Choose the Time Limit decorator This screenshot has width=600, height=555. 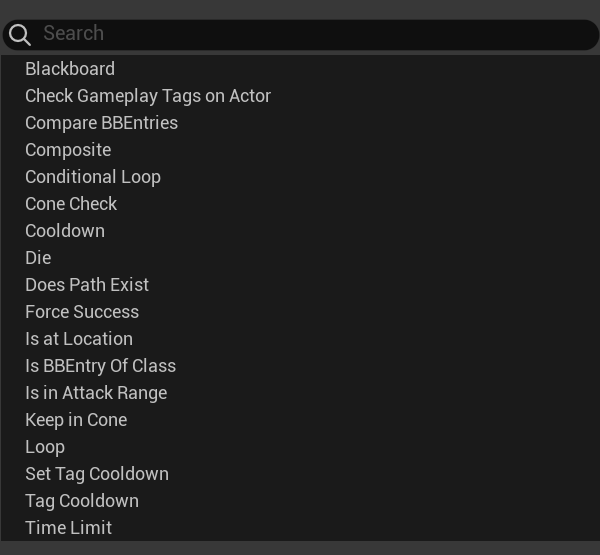point(68,528)
